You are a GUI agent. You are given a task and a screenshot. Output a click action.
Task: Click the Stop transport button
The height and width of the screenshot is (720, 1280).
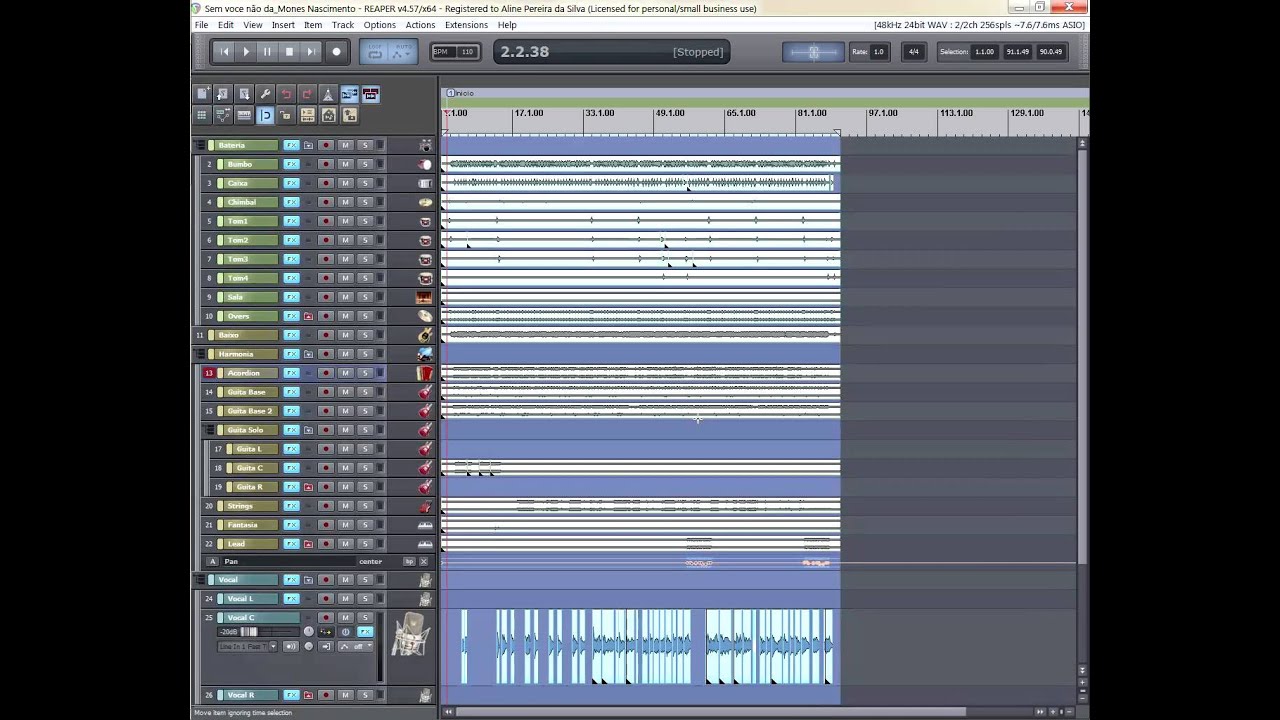coord(289,52)
